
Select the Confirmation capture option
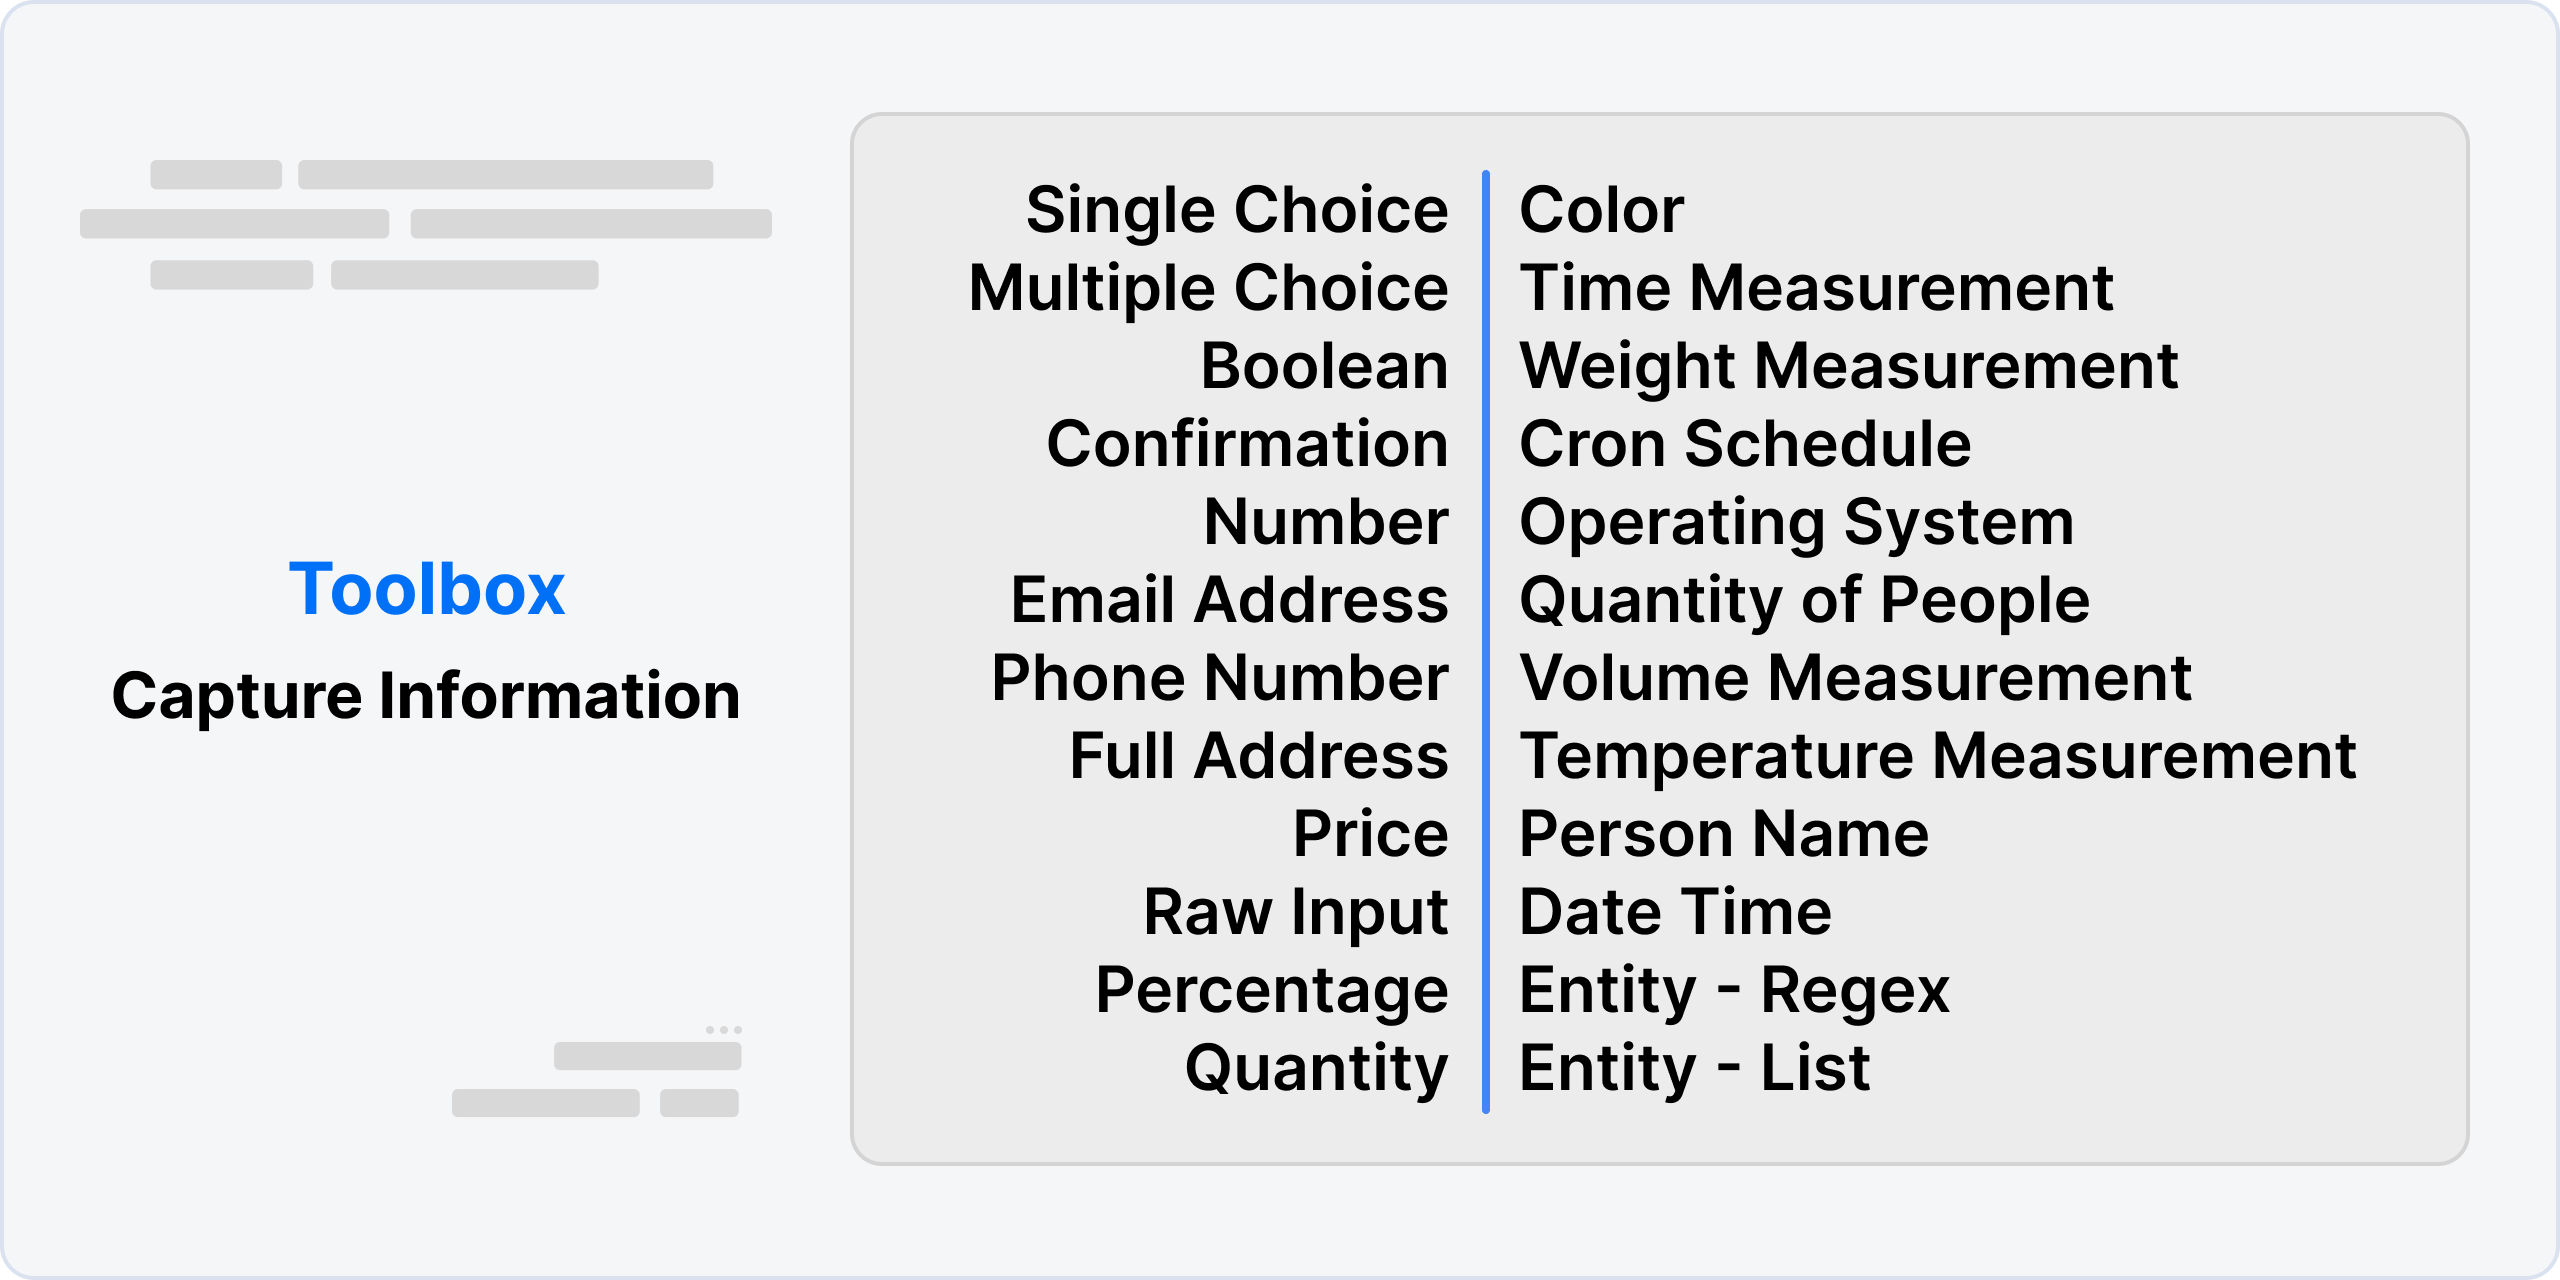point(1247,444)
